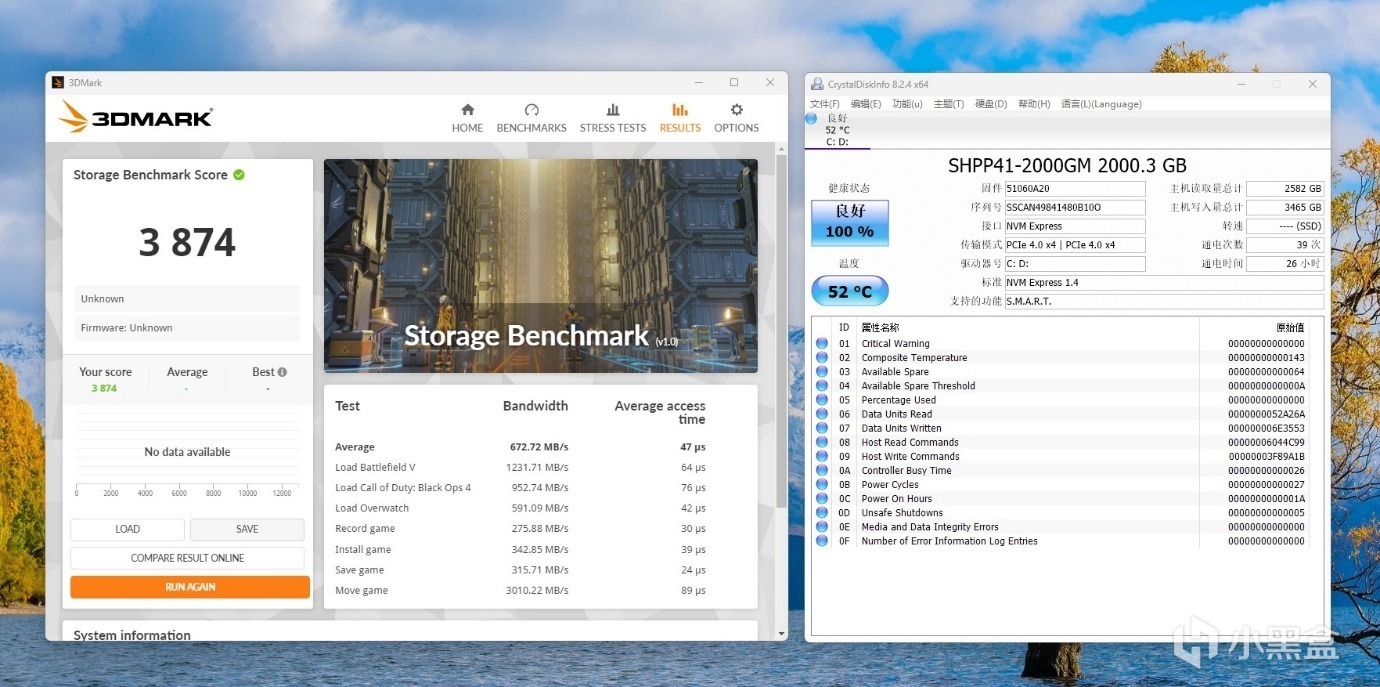Open the 语言(L)(Language) menu

[x=1100, y=104]
